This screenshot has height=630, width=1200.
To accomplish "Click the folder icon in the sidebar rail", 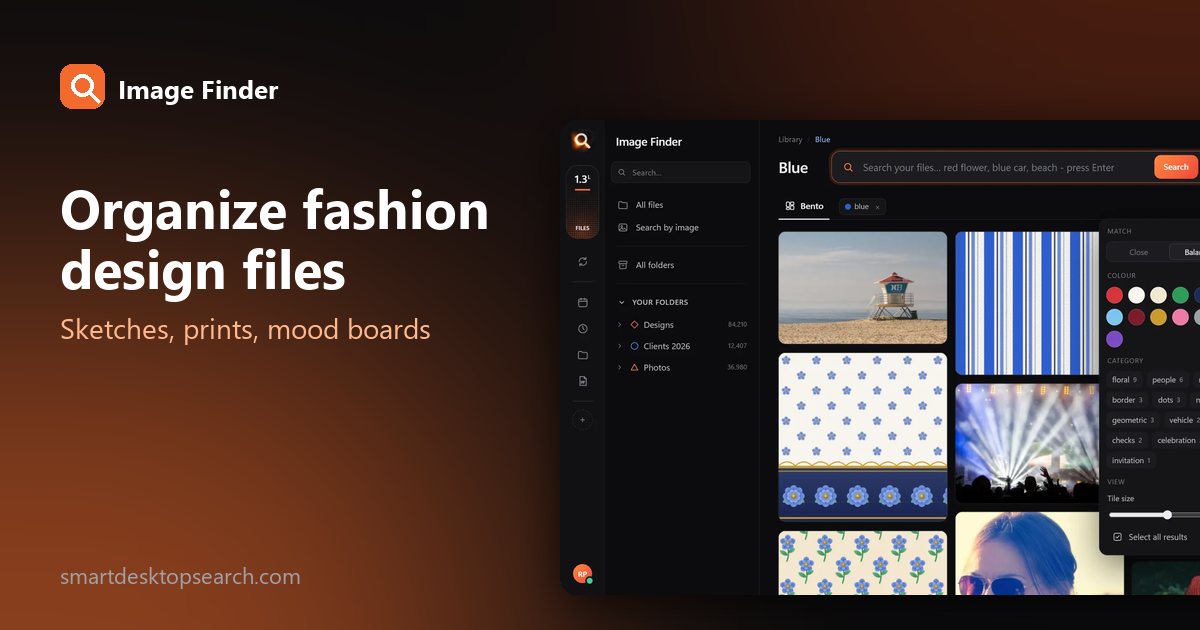I will click(582, 355).
